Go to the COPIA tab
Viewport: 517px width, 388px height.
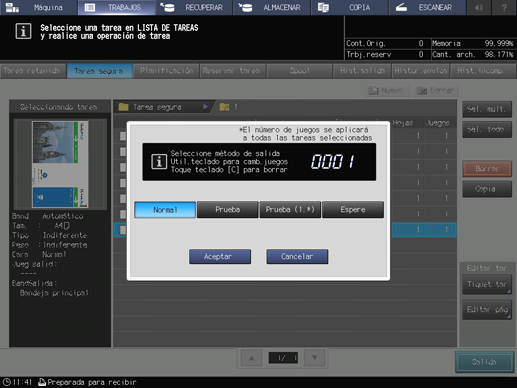pos(349,7)
